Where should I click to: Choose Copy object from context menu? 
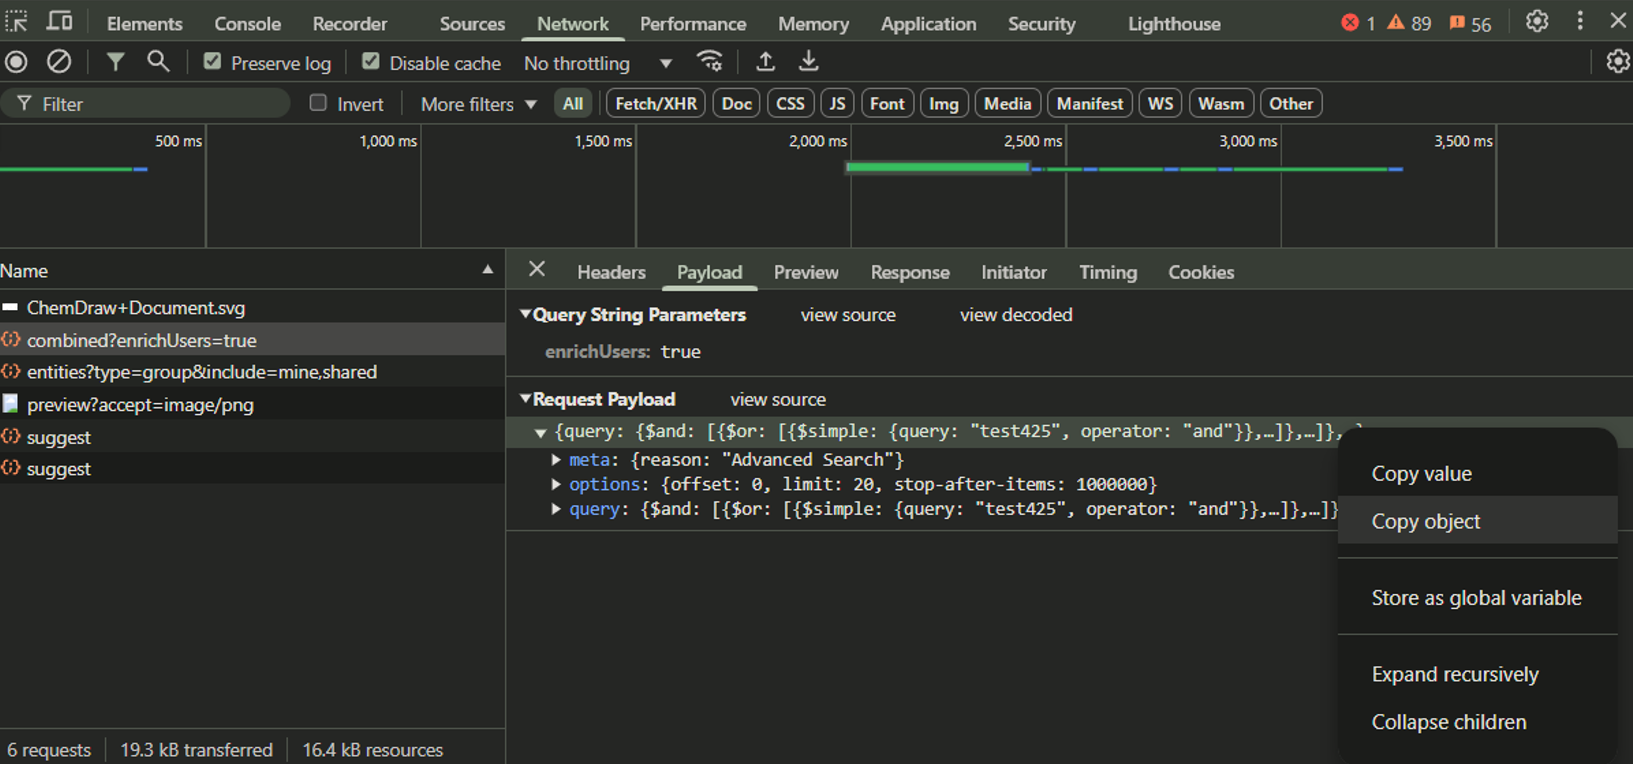[1425, 521]
